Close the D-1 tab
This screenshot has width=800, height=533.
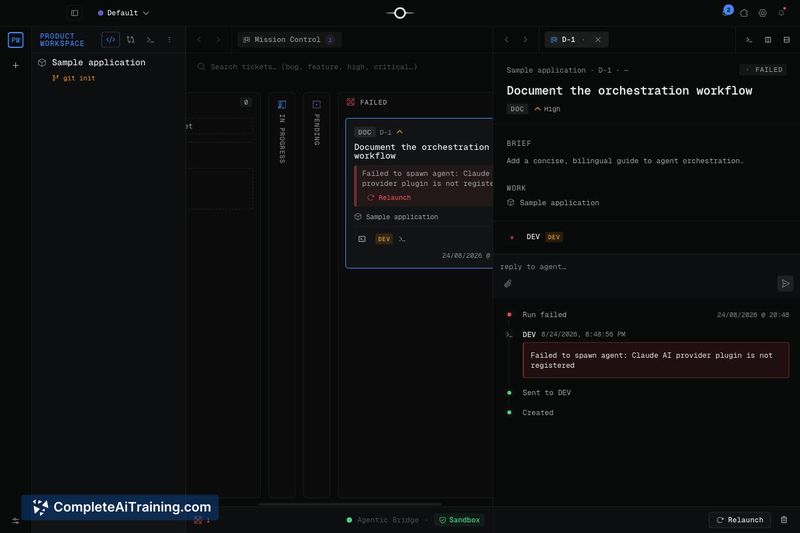click(598, 40)
